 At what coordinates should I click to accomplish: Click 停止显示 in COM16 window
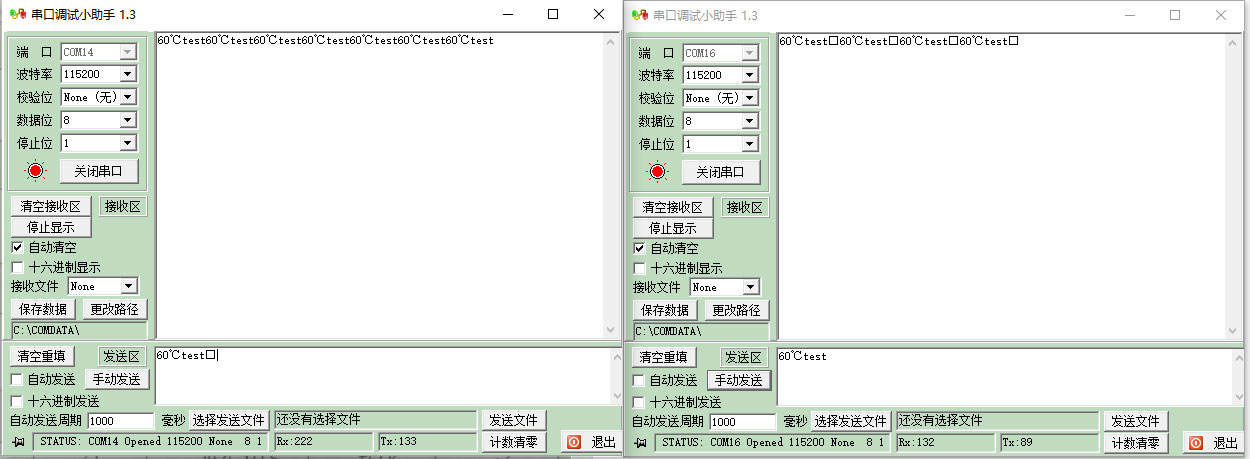pos(673,228)
